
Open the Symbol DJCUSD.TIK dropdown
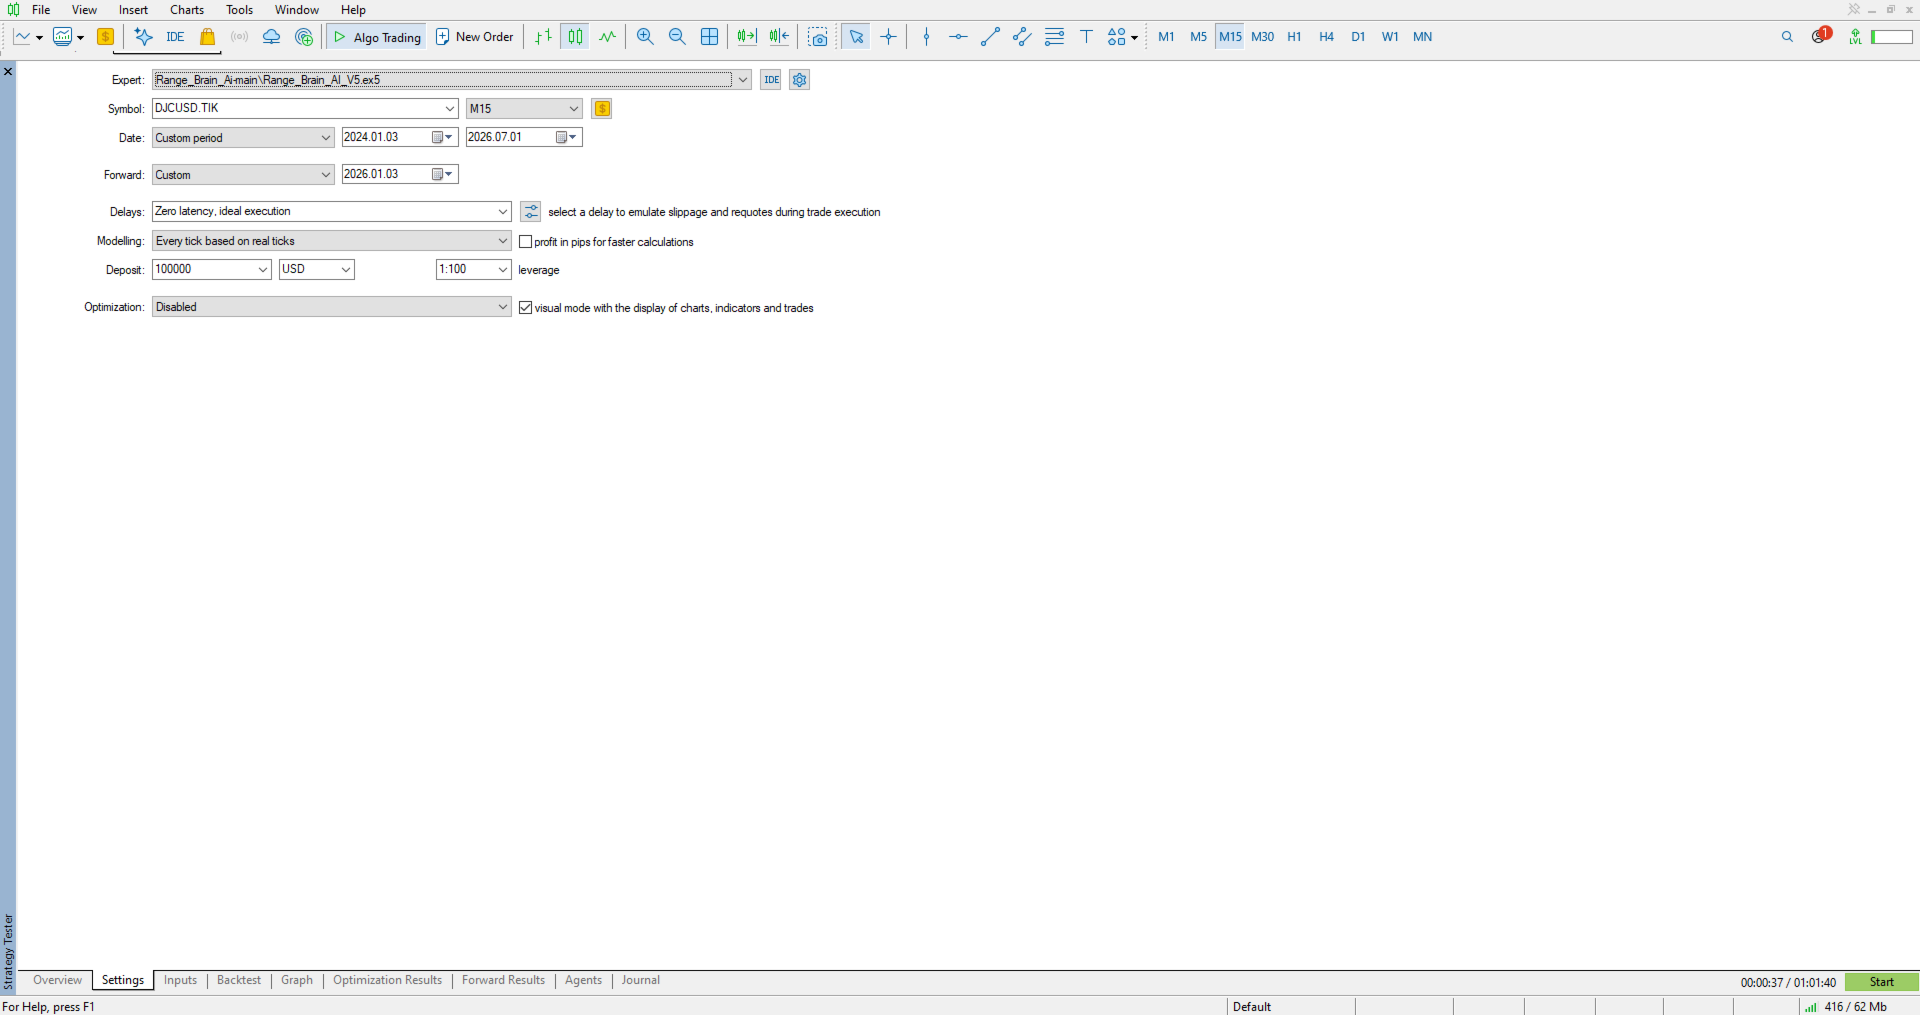450,109
